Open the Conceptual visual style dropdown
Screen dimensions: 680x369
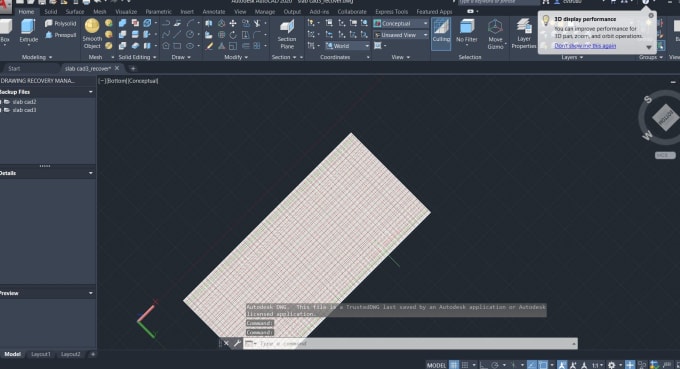(401, 23)
